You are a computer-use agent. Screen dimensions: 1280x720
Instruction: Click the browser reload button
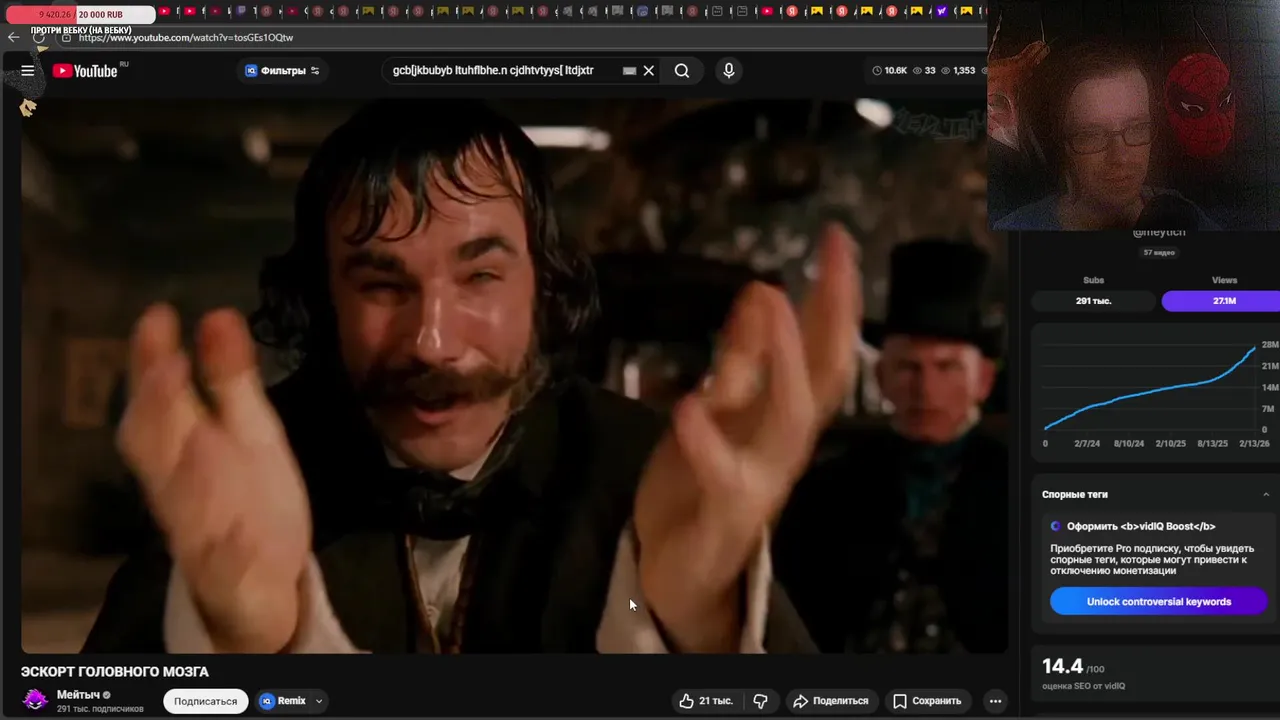pyautogui.click(x=40, y=38)
